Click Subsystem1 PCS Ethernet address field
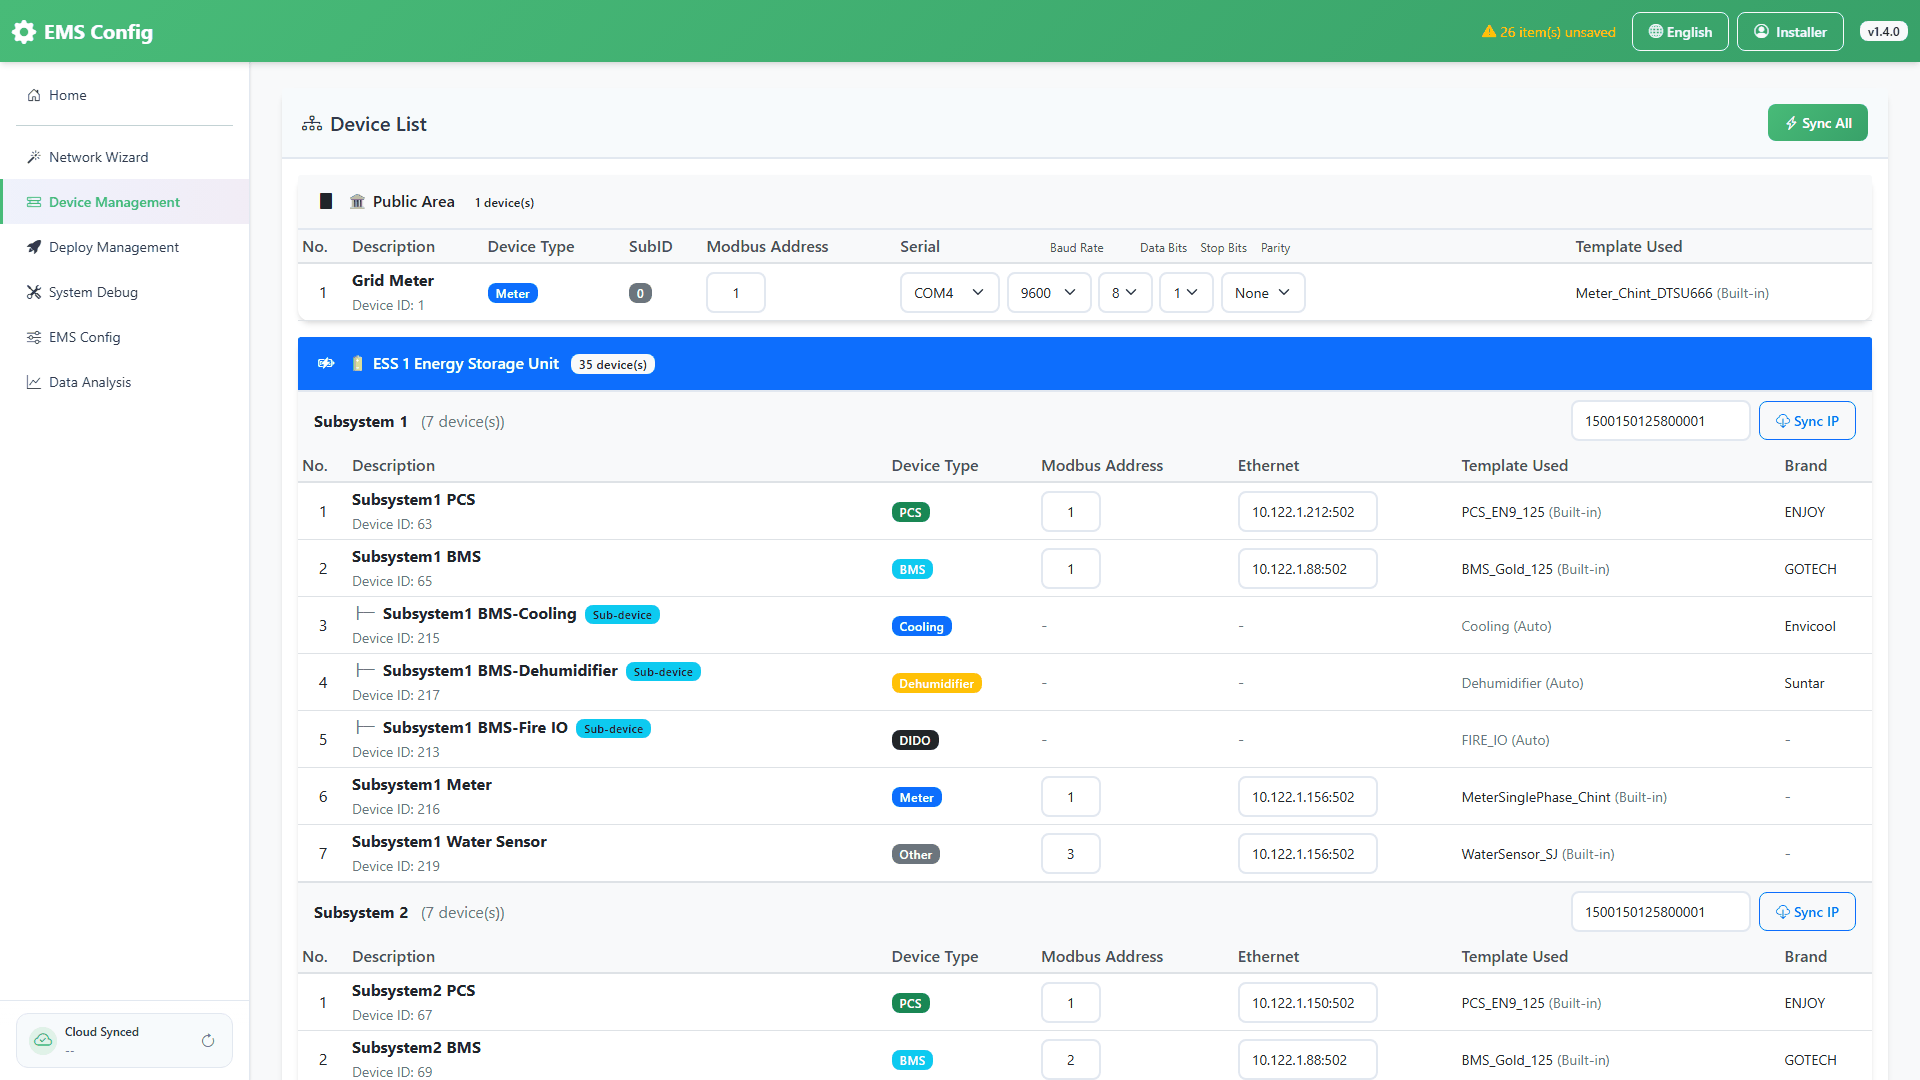This screenshot has width=1920, height=1080. pos(1307,512)
